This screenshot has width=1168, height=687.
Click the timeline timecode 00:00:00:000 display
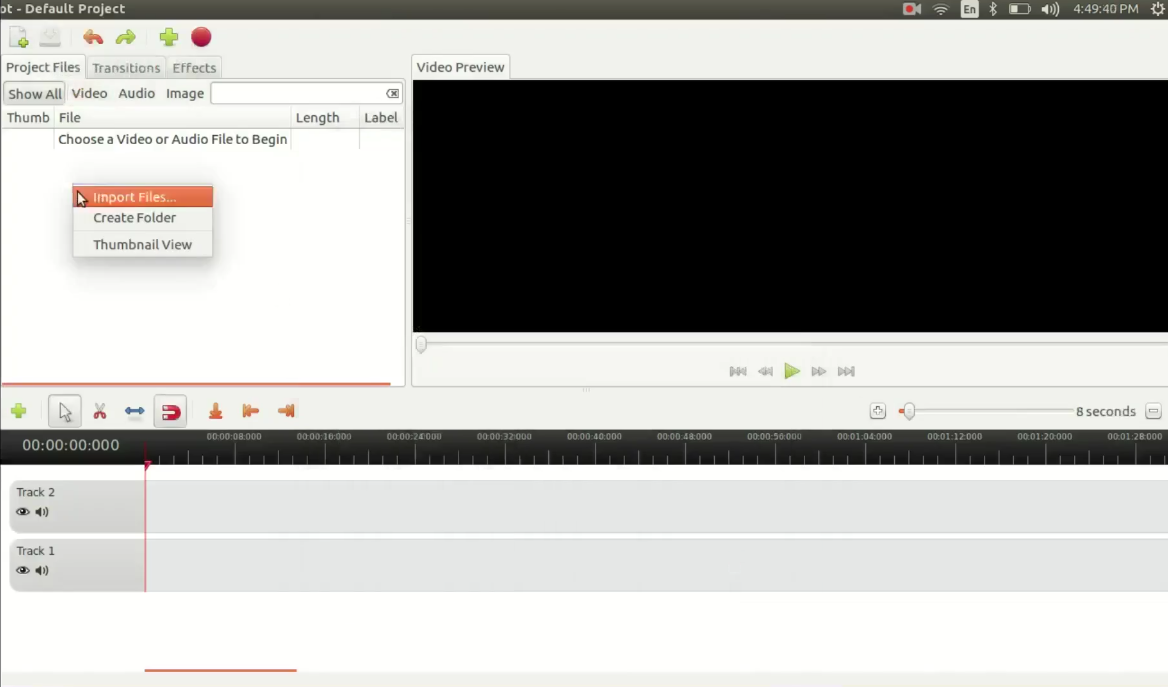pos(71,445)
